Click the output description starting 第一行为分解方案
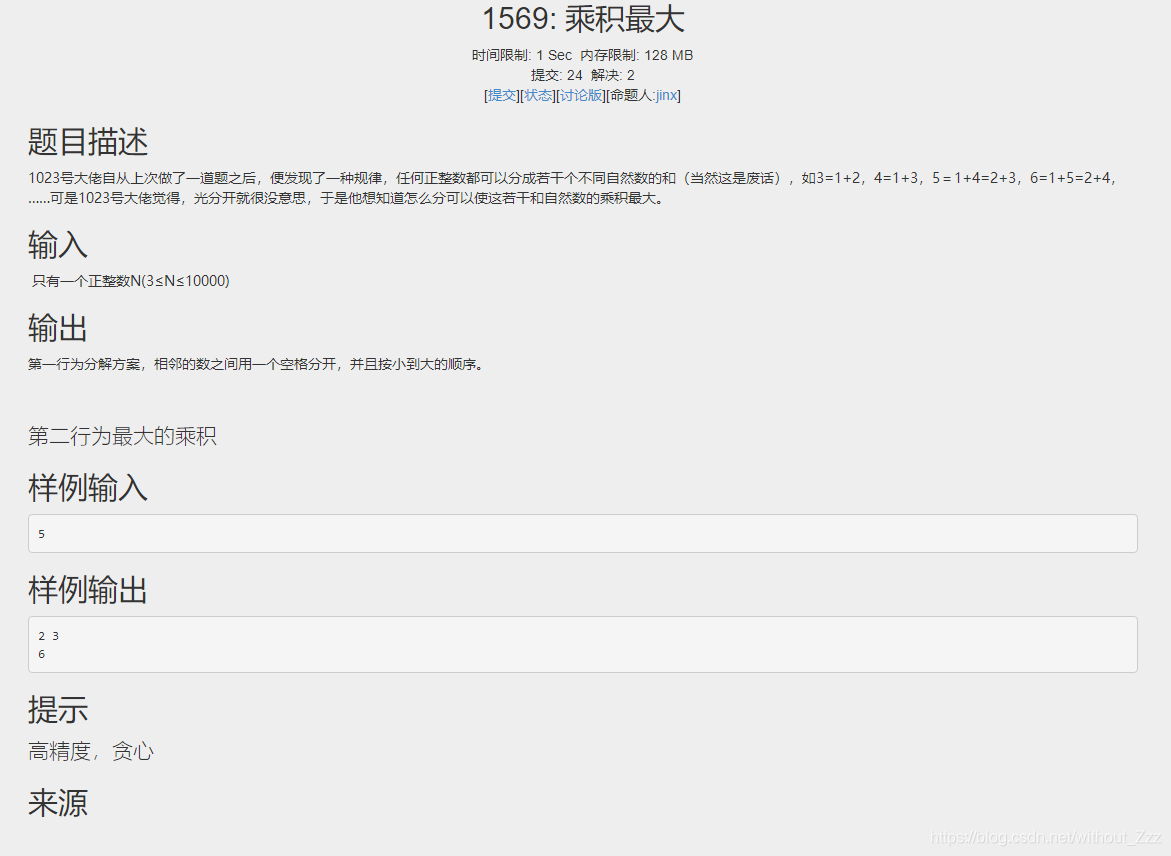The width and height of the screenshot is (1171, 856). (x=258, y=365)
